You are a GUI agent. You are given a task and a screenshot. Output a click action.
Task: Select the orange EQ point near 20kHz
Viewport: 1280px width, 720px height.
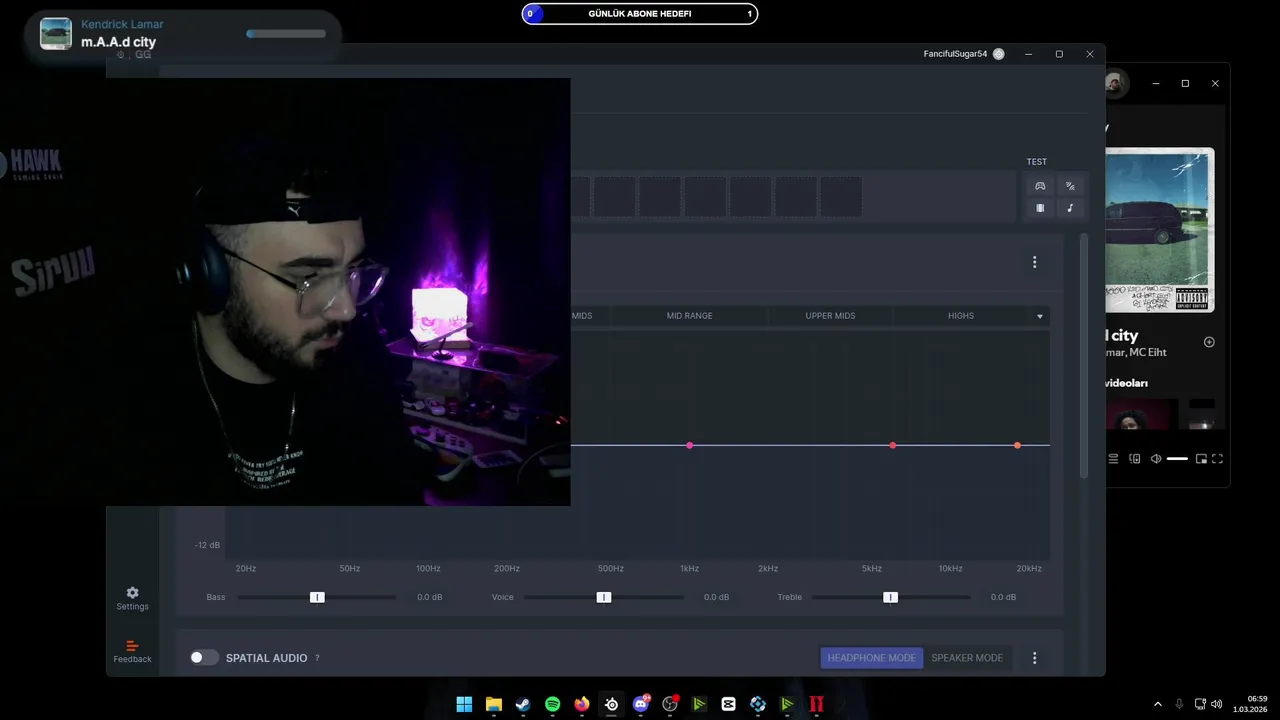pyautogui.click(x=1017, y=445)
